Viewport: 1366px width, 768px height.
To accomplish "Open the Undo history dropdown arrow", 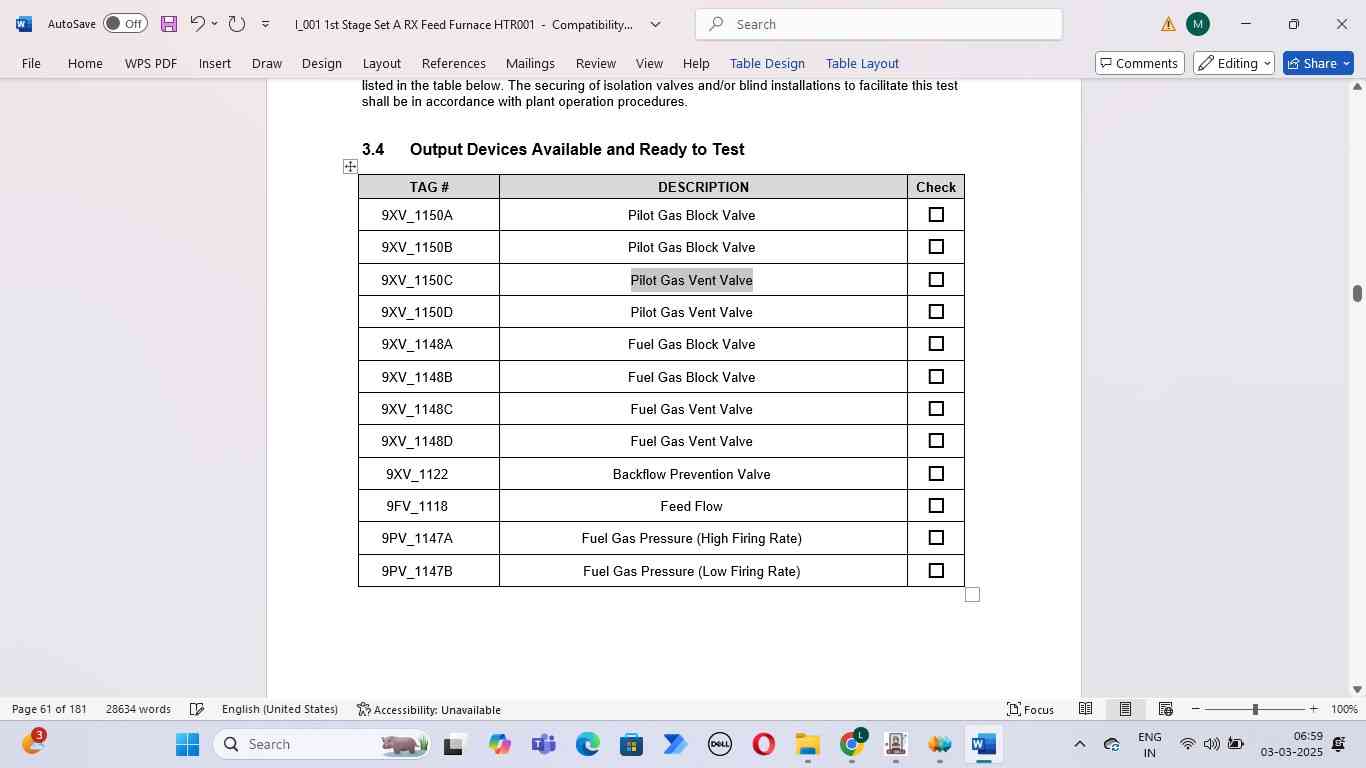I will pyautogui.click(x=214, y=24).
